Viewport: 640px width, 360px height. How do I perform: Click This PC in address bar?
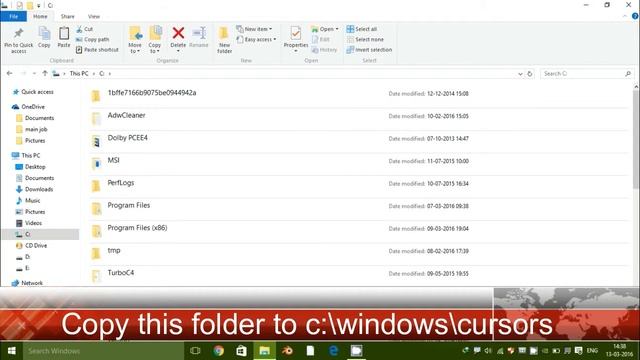coord(79,73)
